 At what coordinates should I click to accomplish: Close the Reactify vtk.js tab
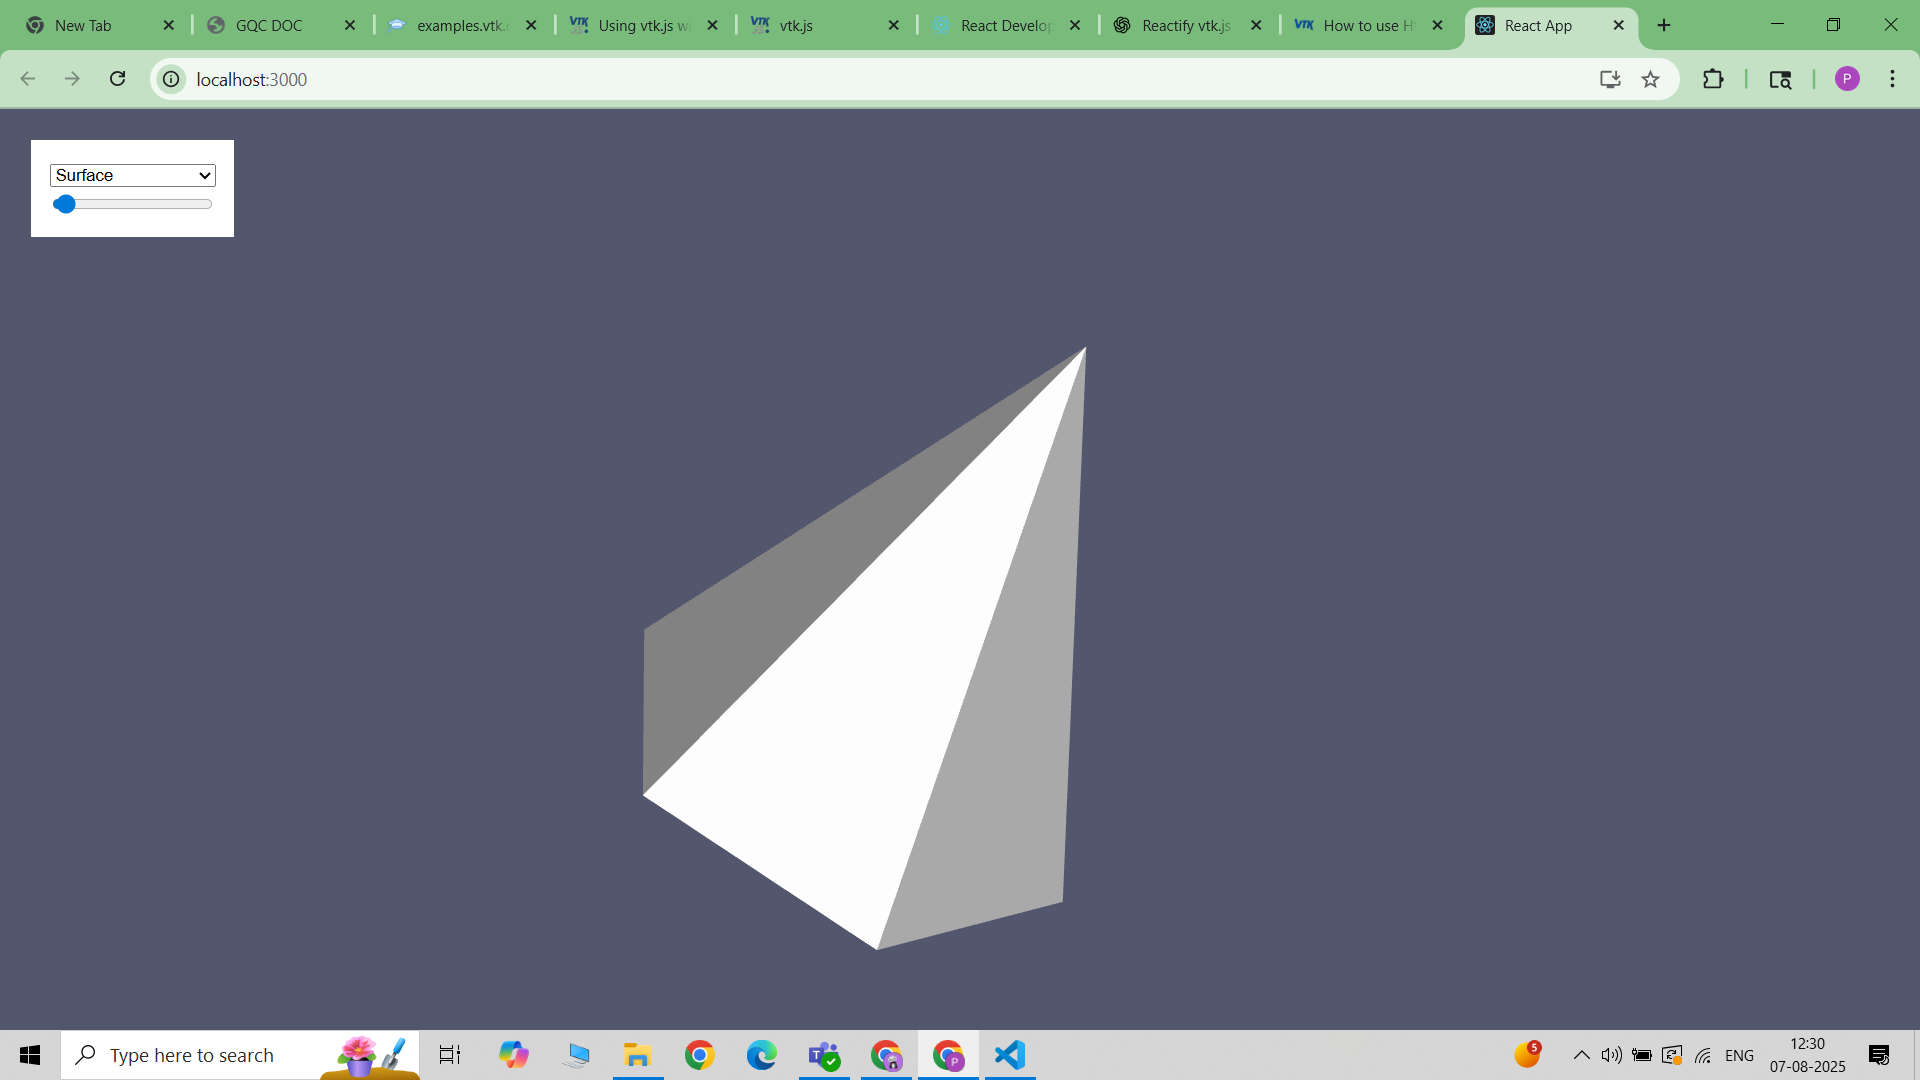[x=1256, y=25]
